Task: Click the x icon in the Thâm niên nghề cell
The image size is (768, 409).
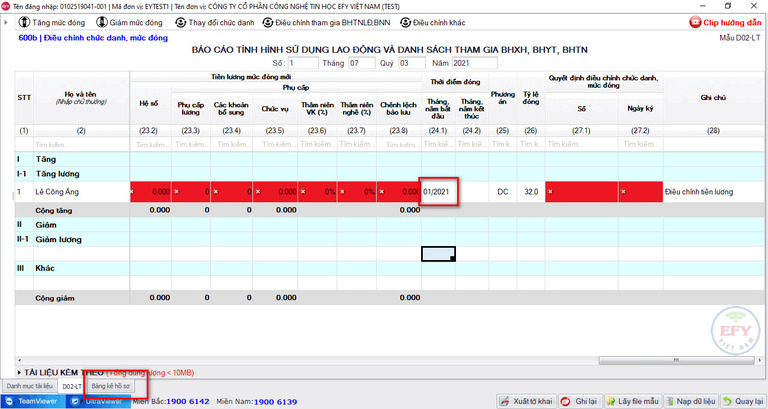Action: (342, 192)
